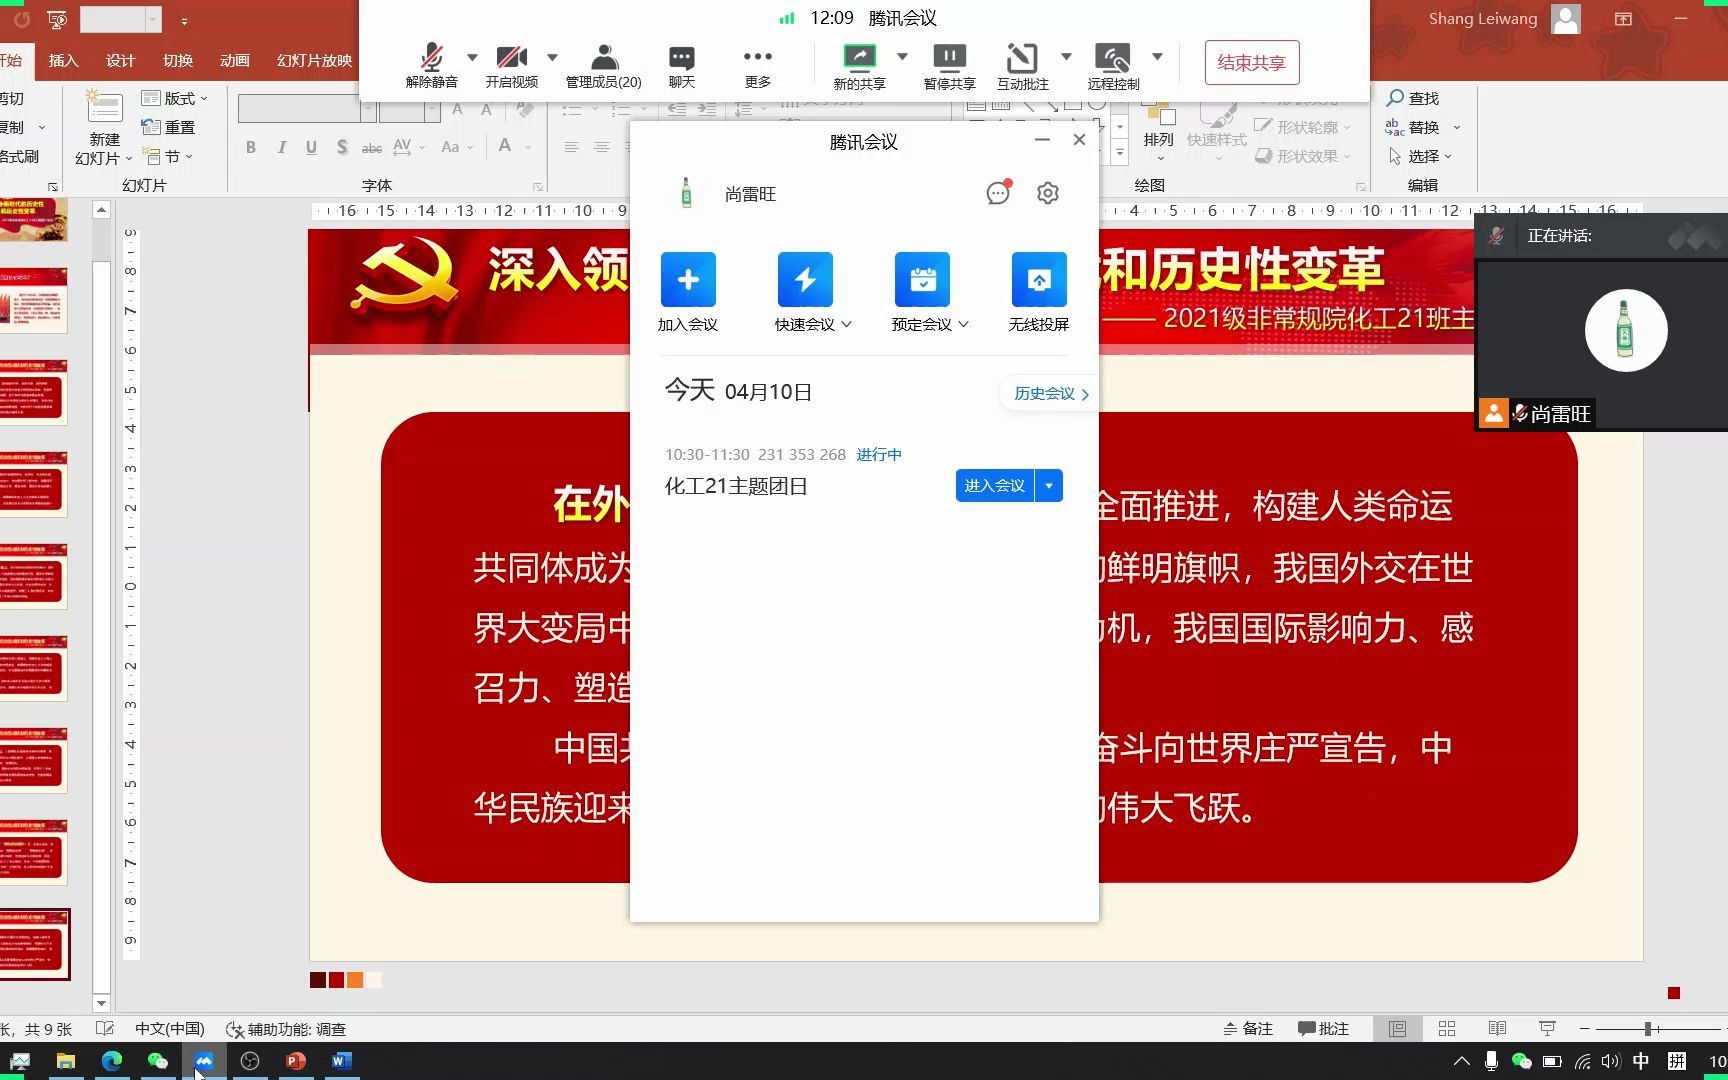Toggle strikethrough formatting

point(372,147)
